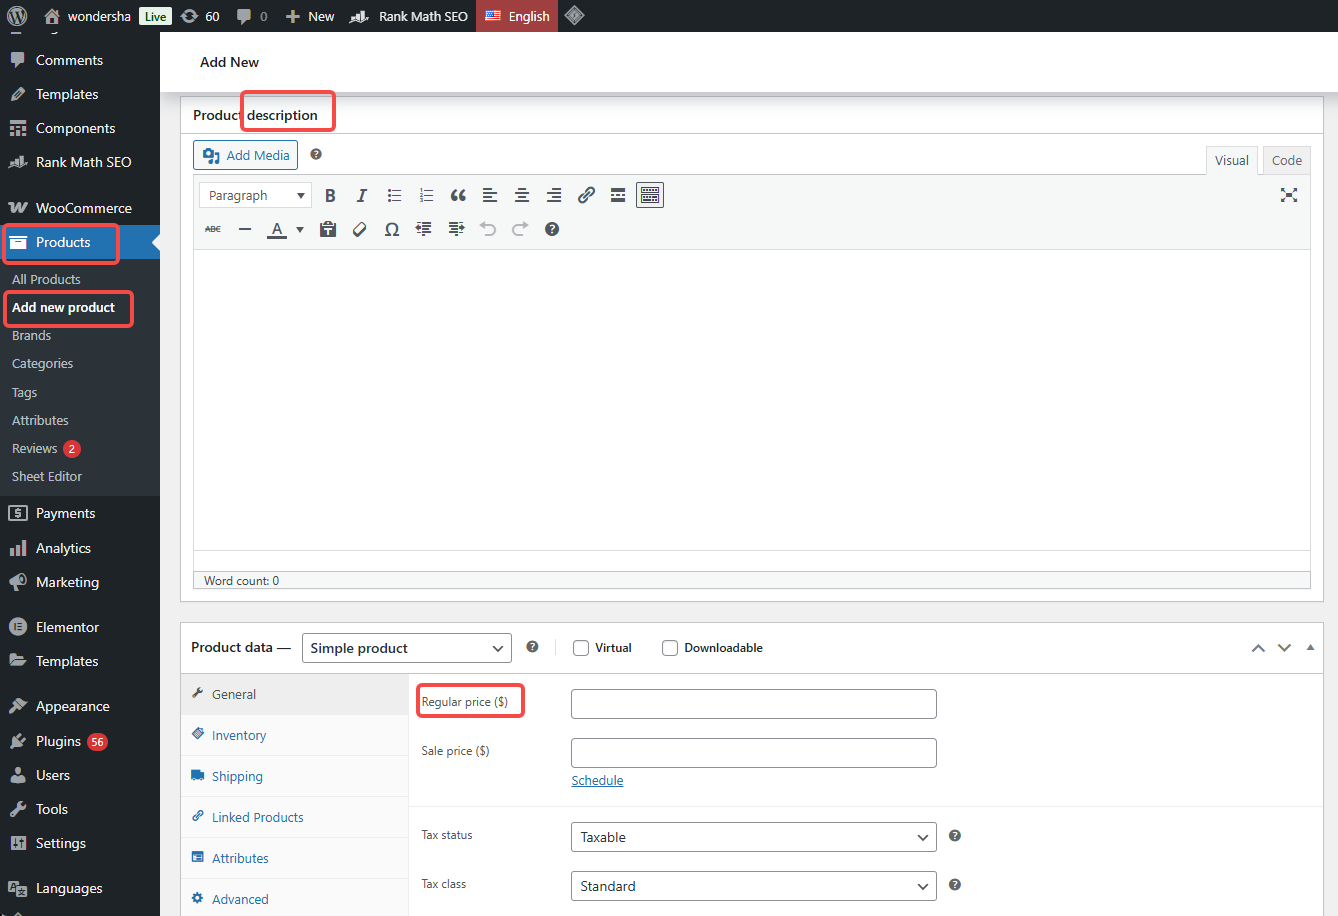Insert a blockquote
The height and width of the screenshot is (916, 1338).
[458, 195]
